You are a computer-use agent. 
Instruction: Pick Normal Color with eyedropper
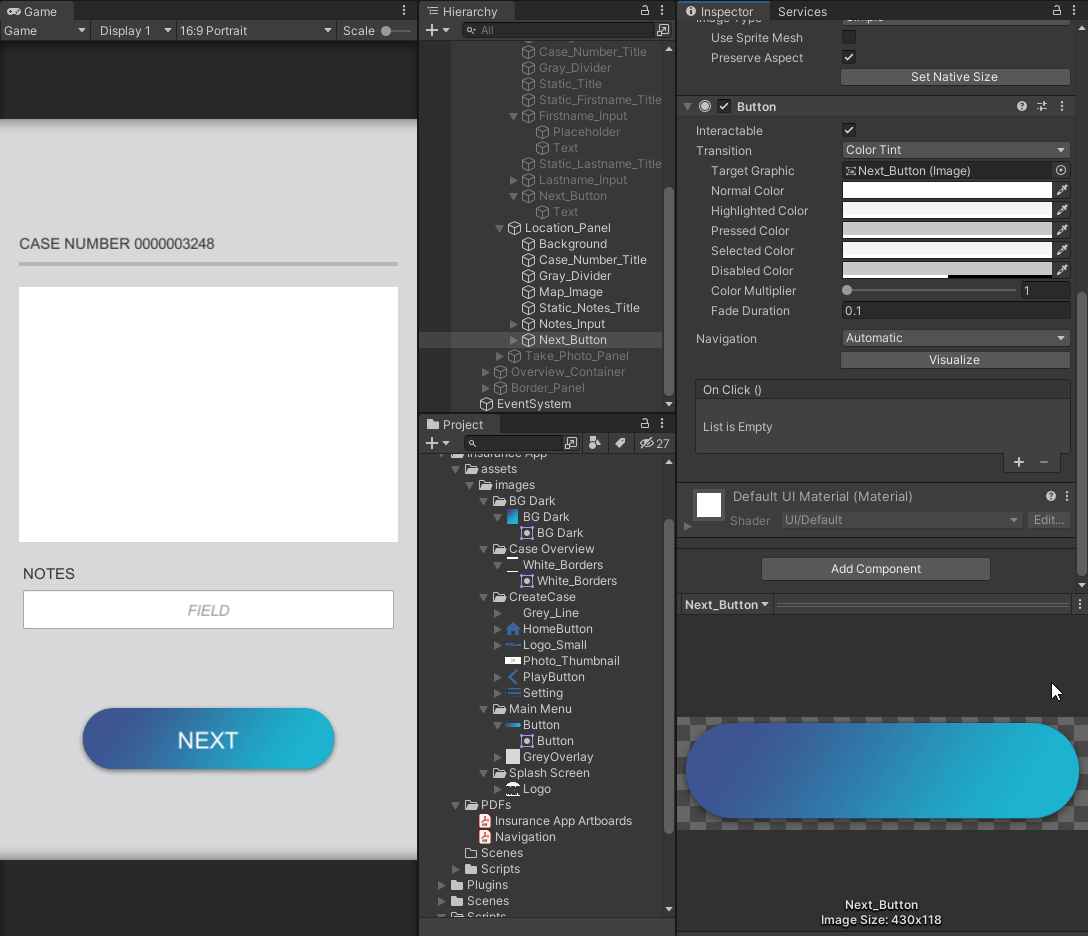(x=1062, y=190)
